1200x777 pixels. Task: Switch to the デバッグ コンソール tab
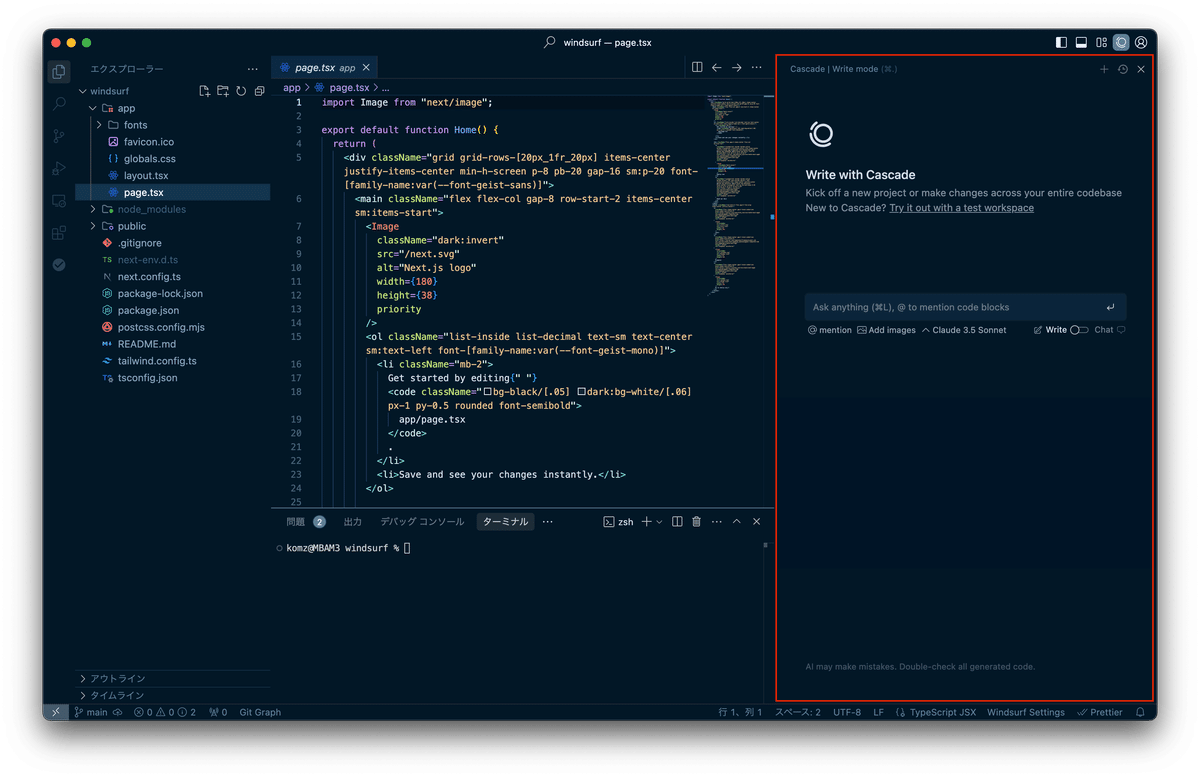[x=422, y=522]
